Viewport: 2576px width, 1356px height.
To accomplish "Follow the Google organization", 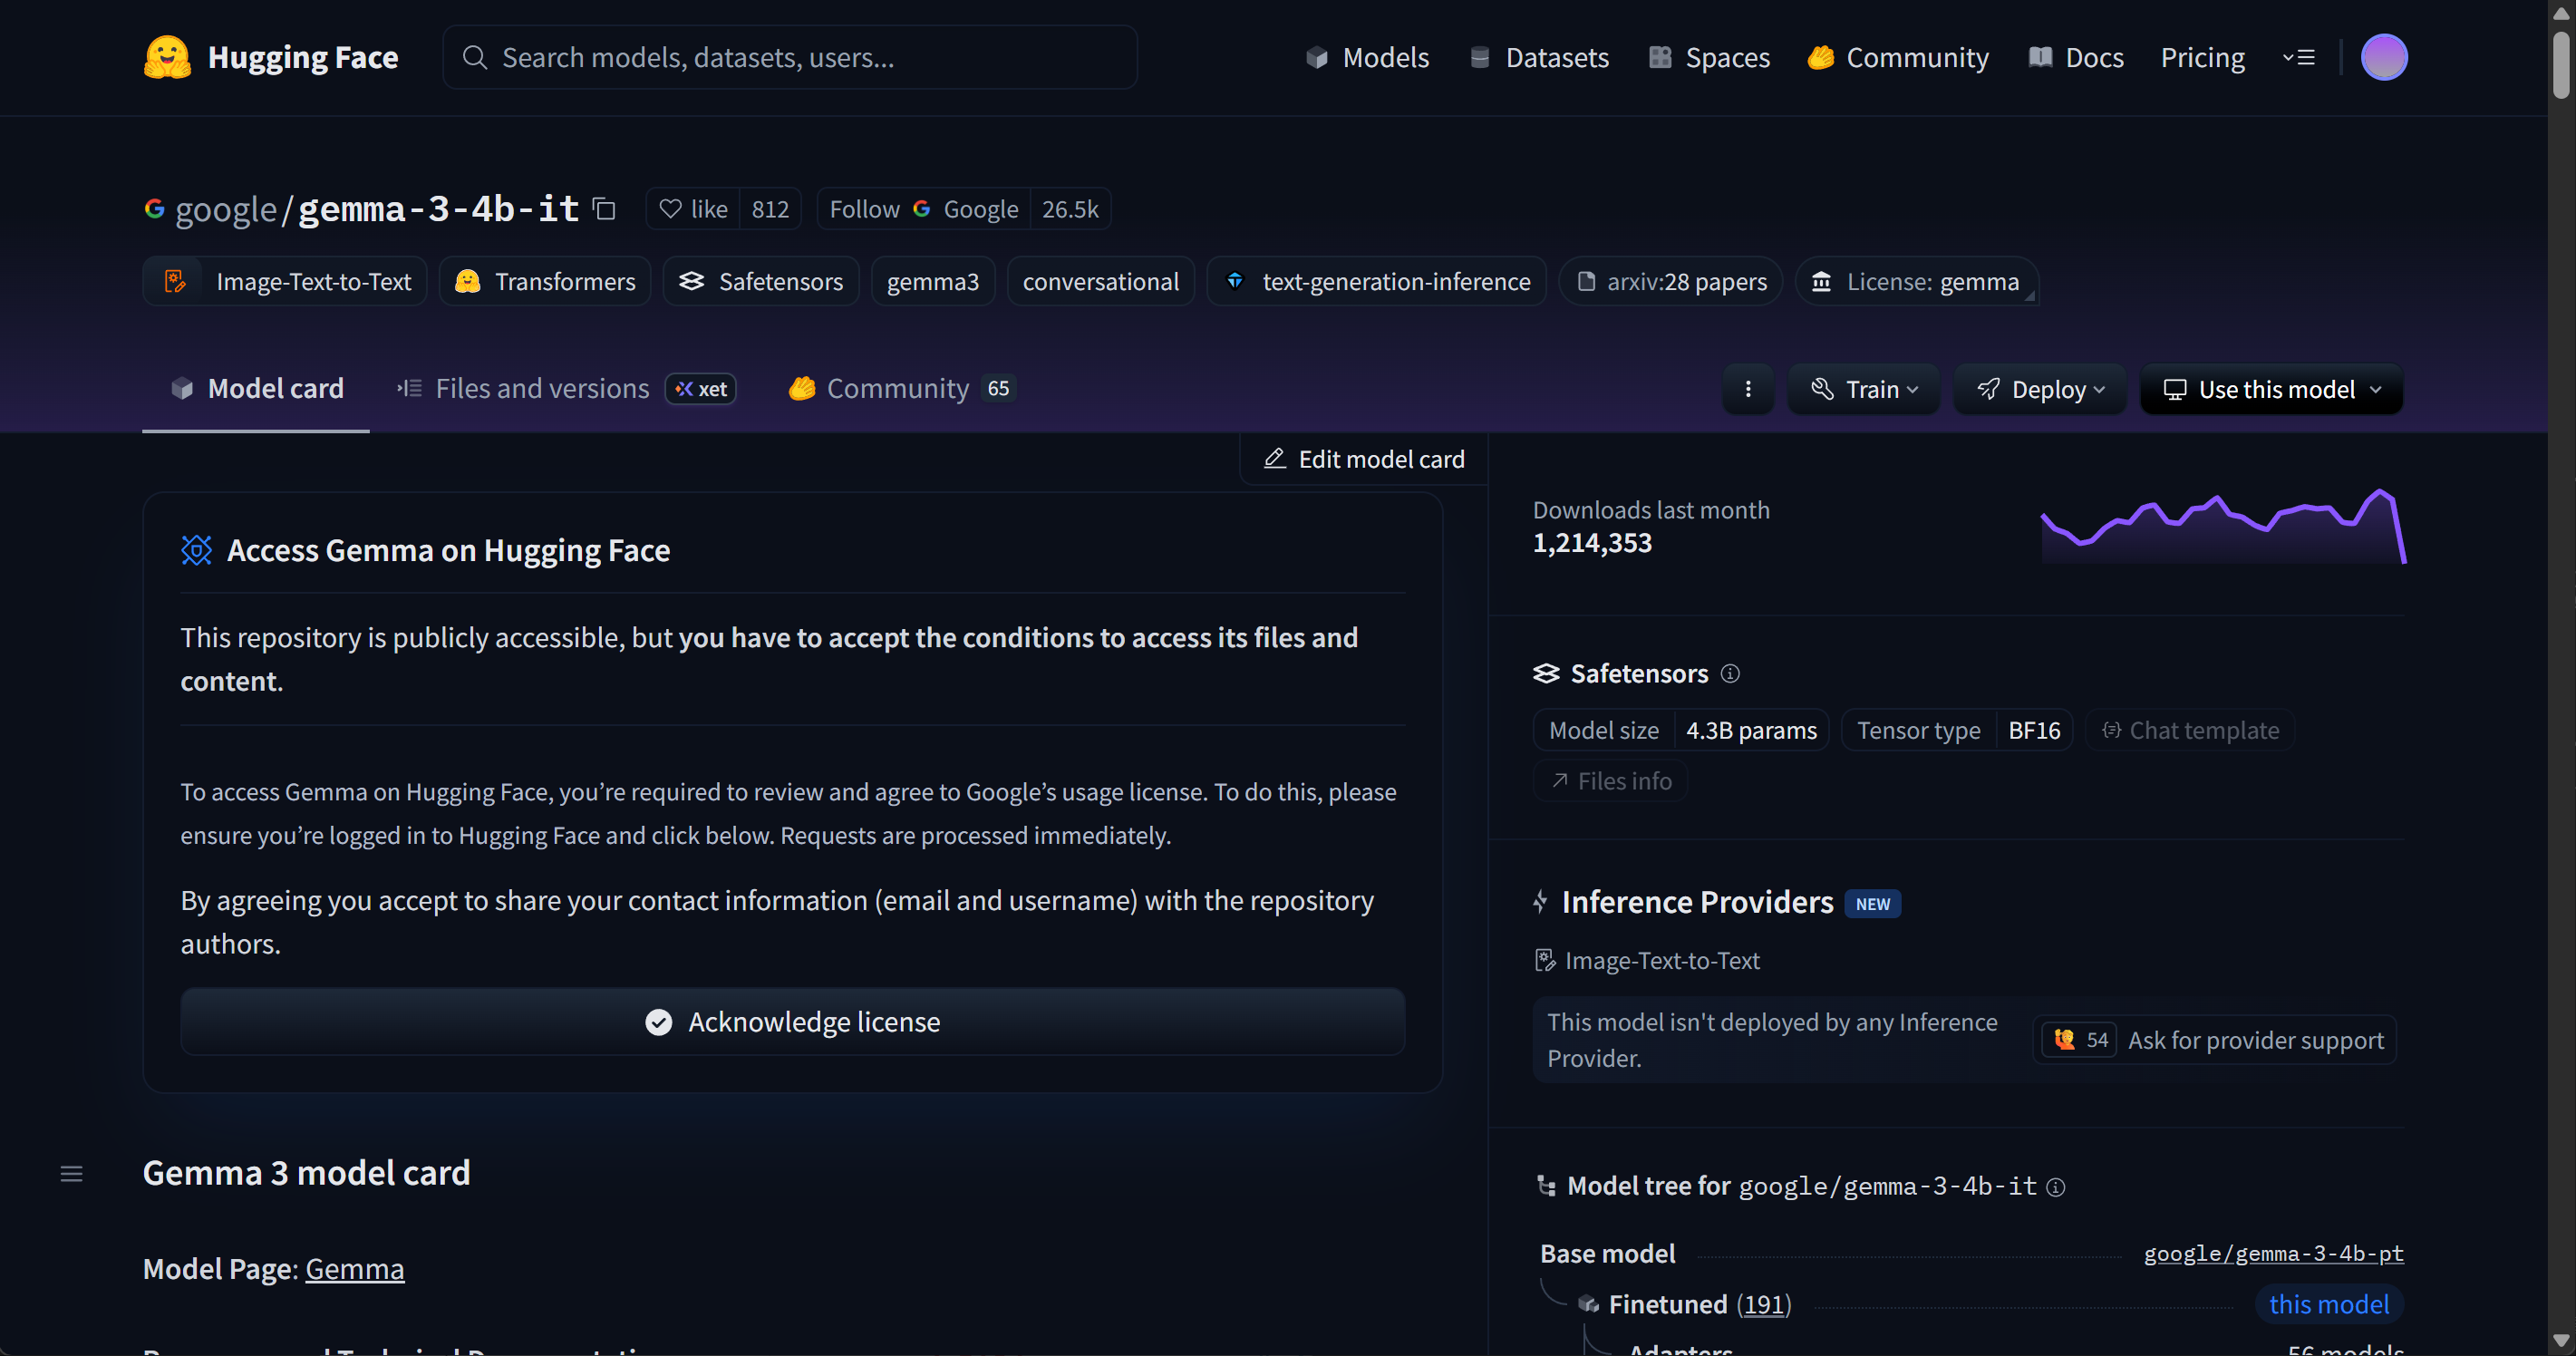I will [864, 209].
